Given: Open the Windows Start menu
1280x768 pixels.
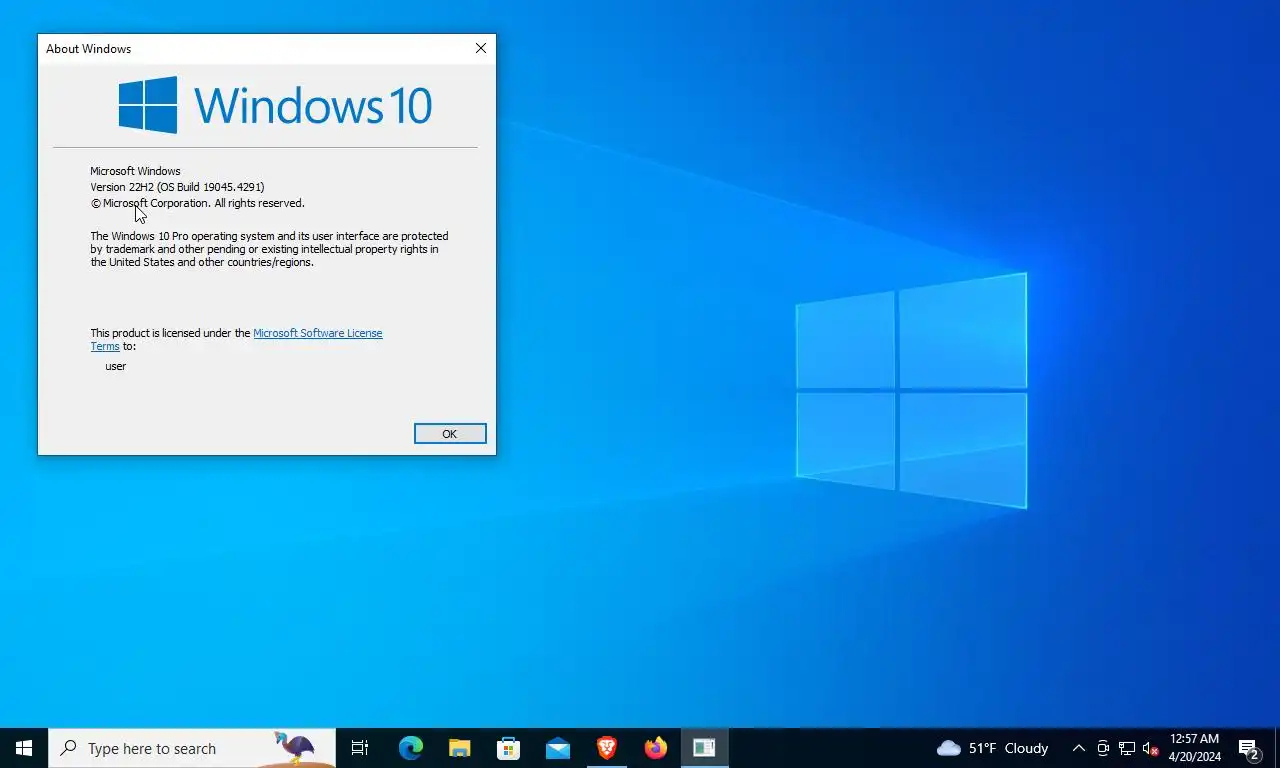Looking at the screenshot, I should [24, 748].
